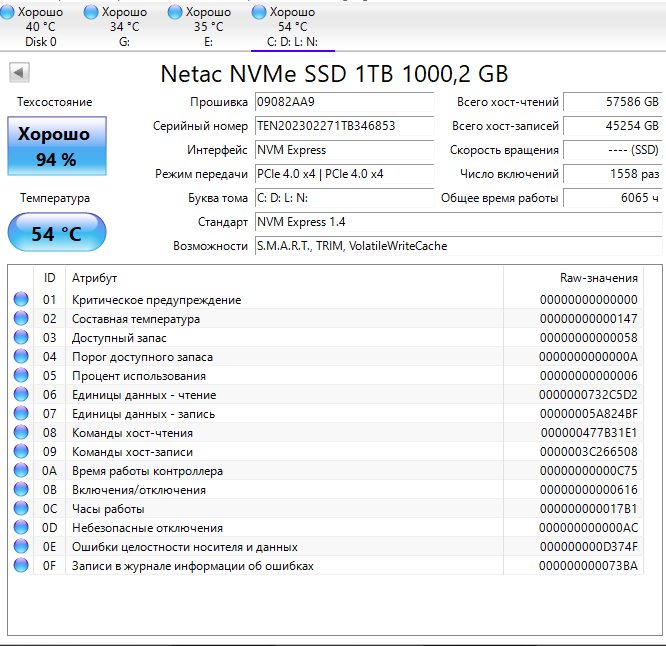The image size is (666, 646).
Task: Select the Ошибки целостности носителя и данных row
Action: (326, 547)
